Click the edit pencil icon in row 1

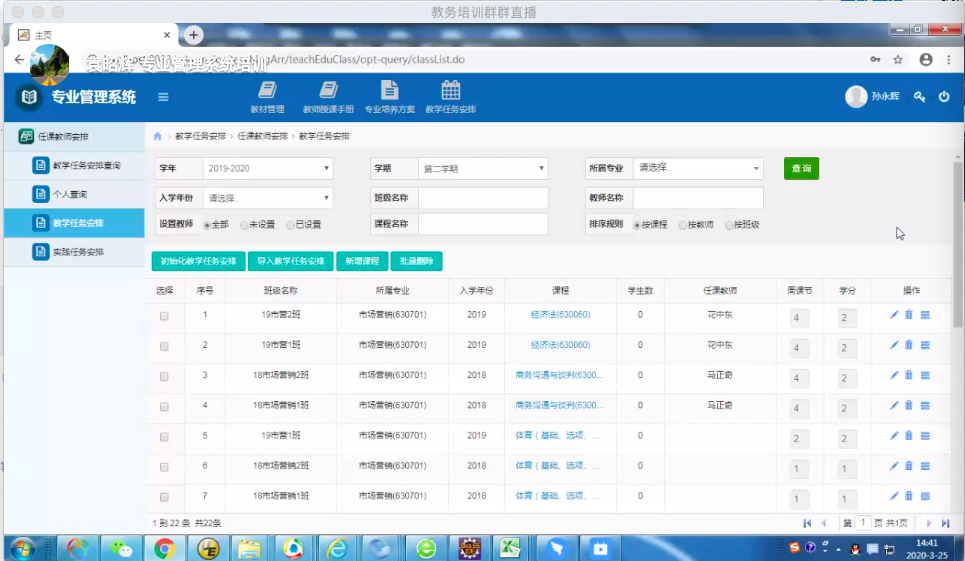point(894,316)
